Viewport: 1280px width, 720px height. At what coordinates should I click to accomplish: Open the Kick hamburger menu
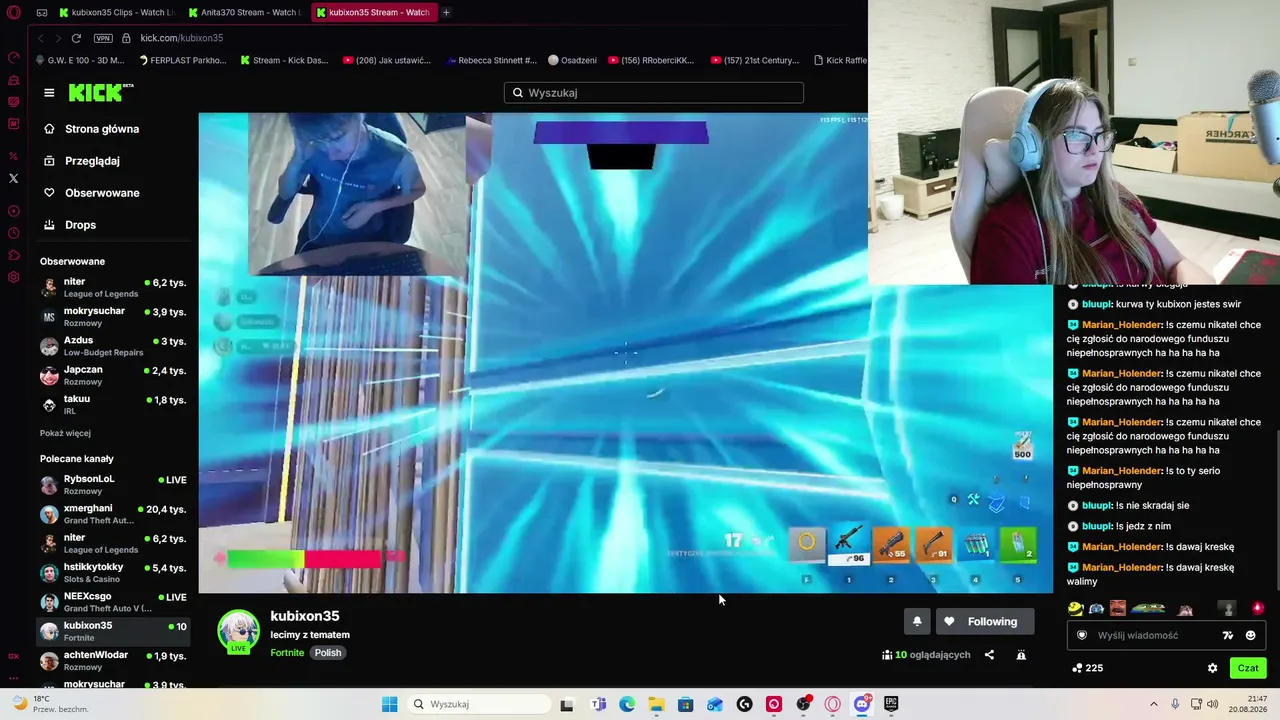pyautogui.click(x=49, y=93)
